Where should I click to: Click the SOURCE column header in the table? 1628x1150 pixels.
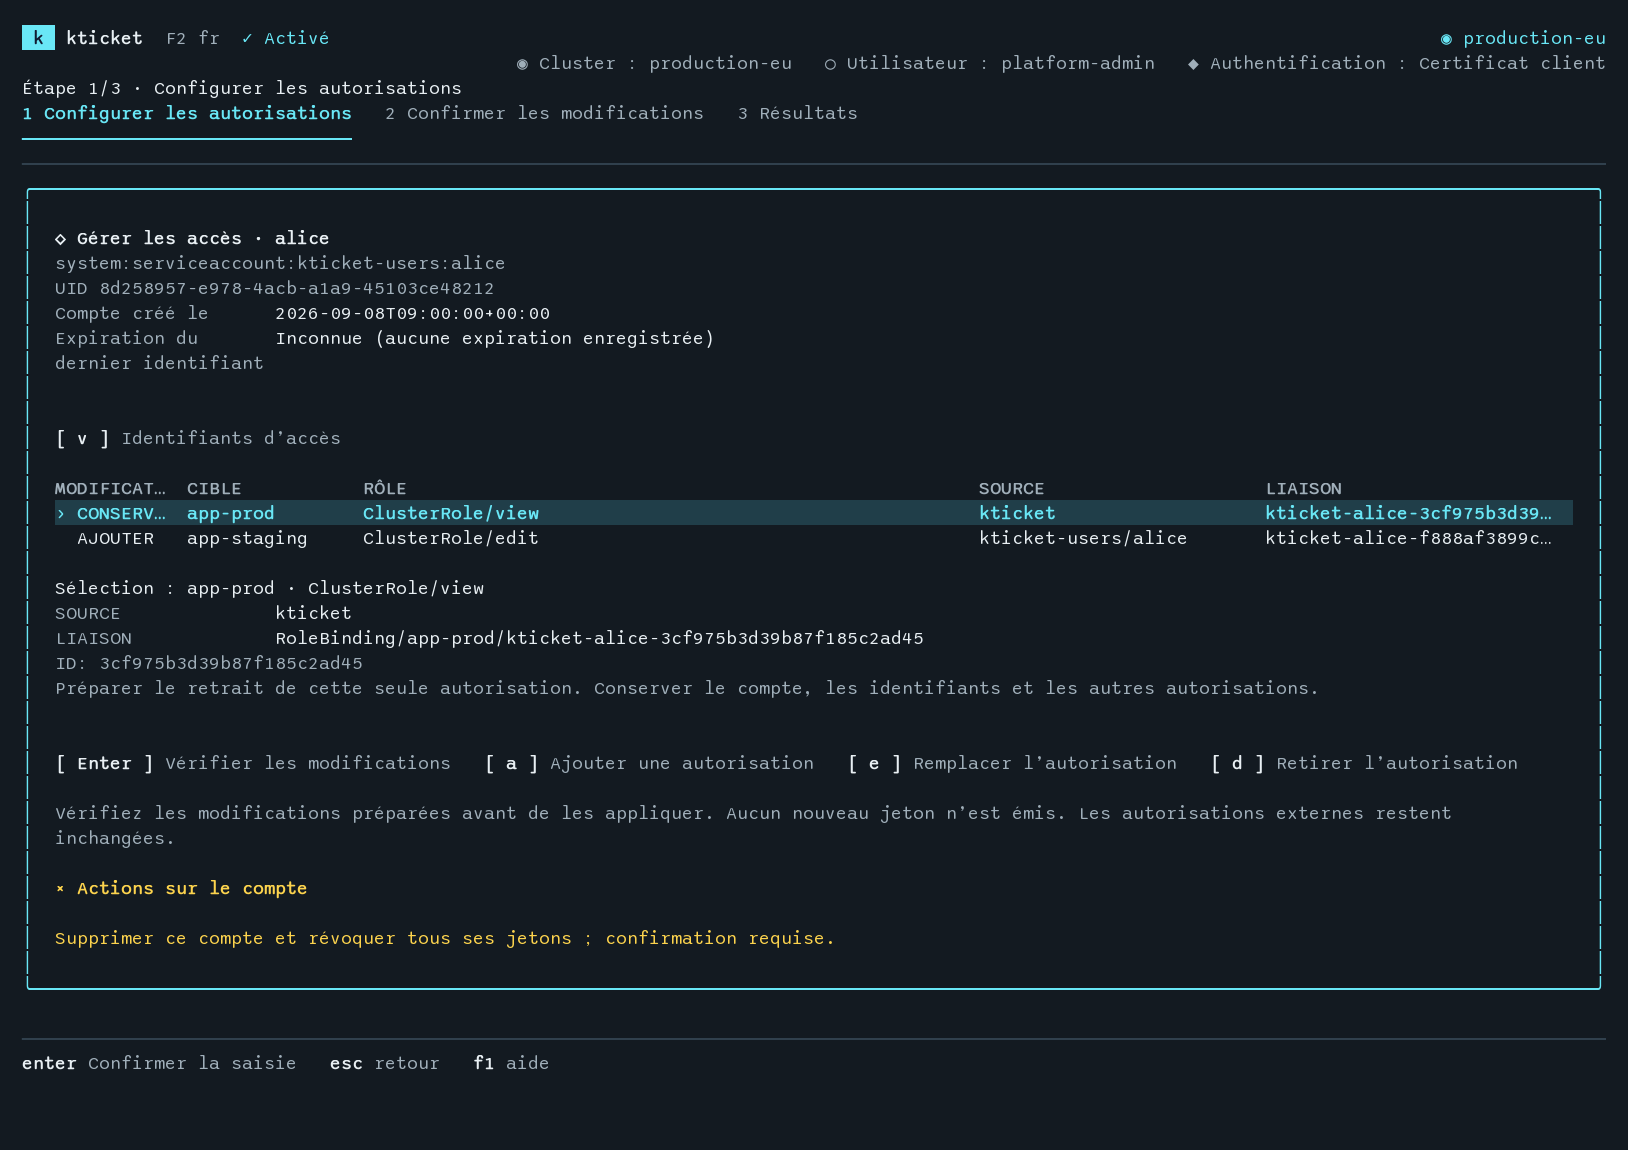[x=1011, y=488]
